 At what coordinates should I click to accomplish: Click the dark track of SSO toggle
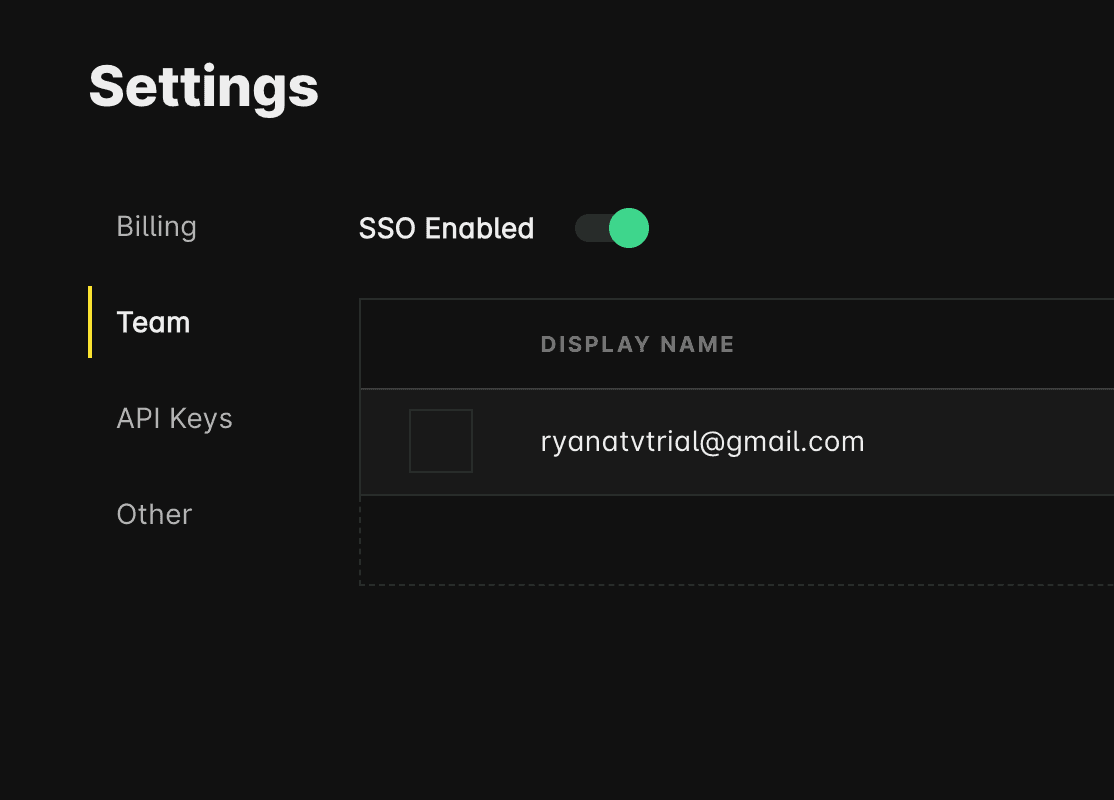590,228
